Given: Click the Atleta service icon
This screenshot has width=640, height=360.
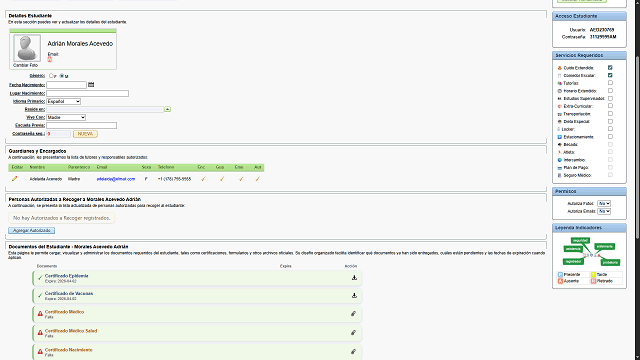Looking at the screenshot, I should 560,152.
